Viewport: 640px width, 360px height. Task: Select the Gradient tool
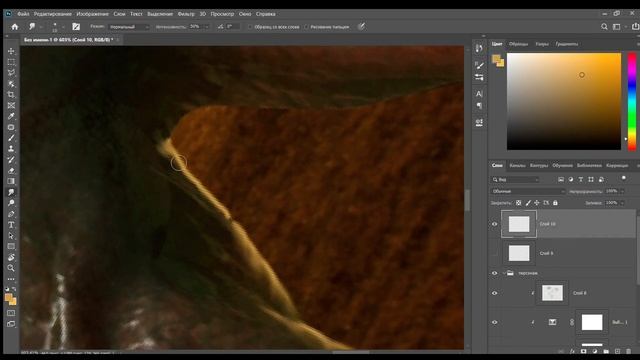[11, 181]
